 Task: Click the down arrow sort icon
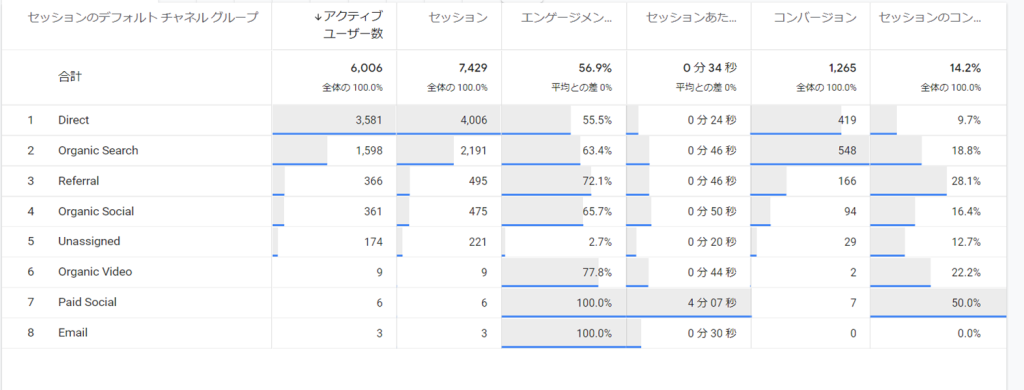318,17
